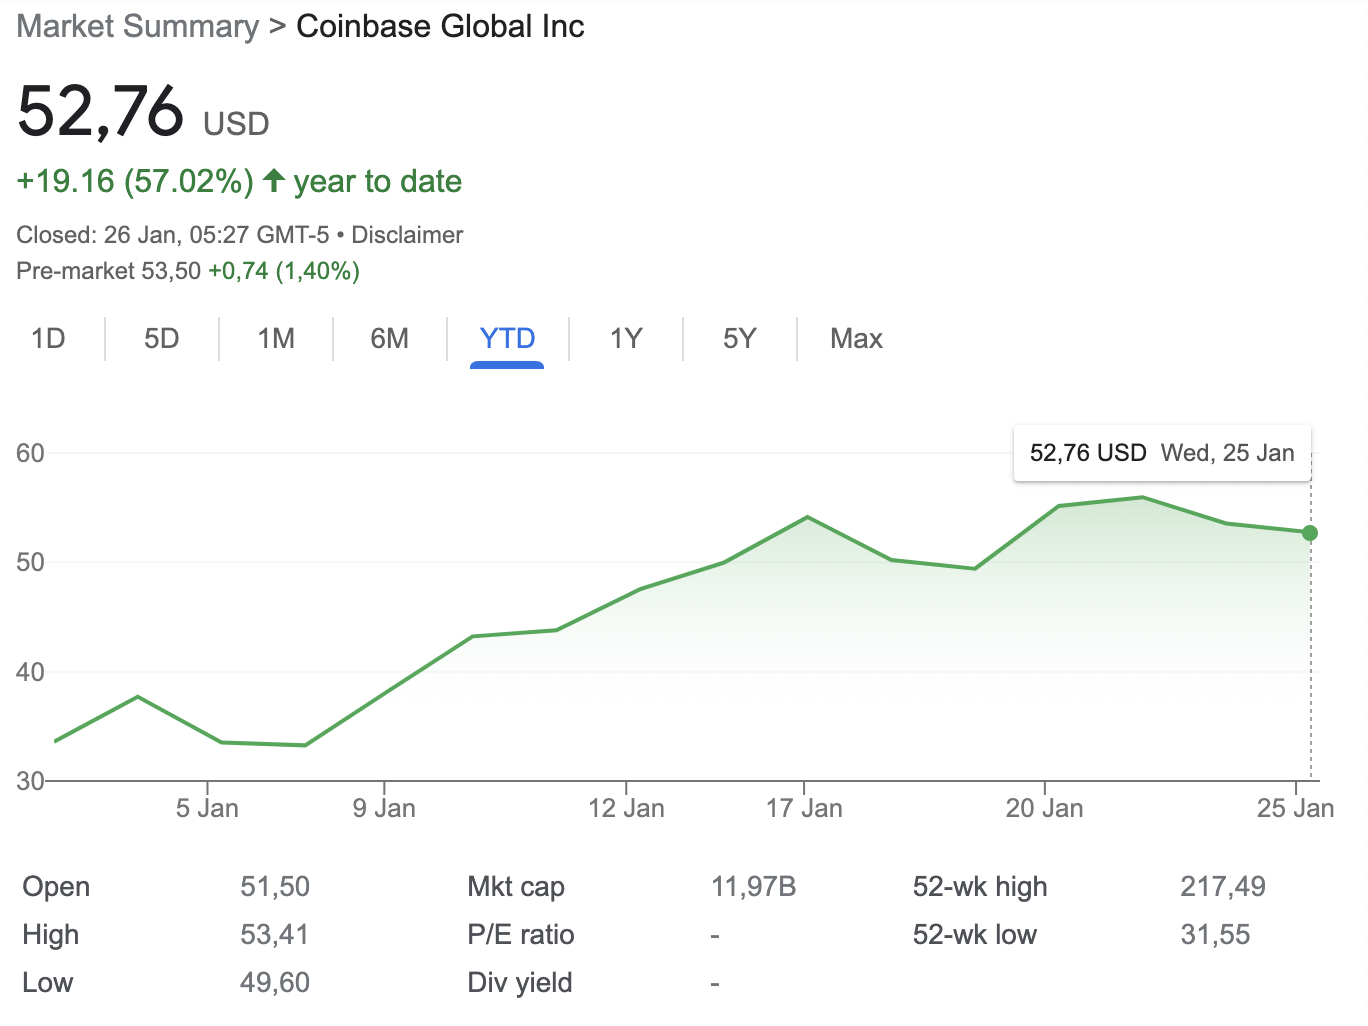
Task: Click the Coinbase Global Inc title
Action: pyautogui.click(x=440, y=26)
